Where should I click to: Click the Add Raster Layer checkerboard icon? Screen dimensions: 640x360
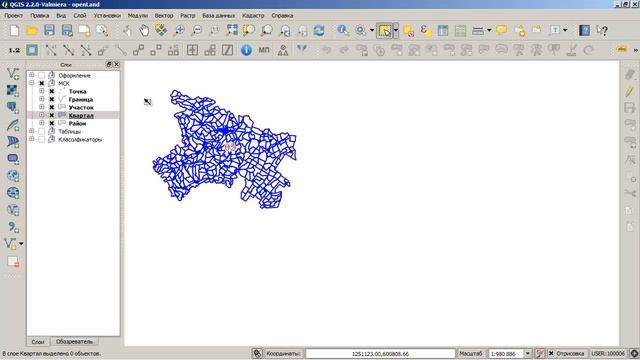(13, 90)
